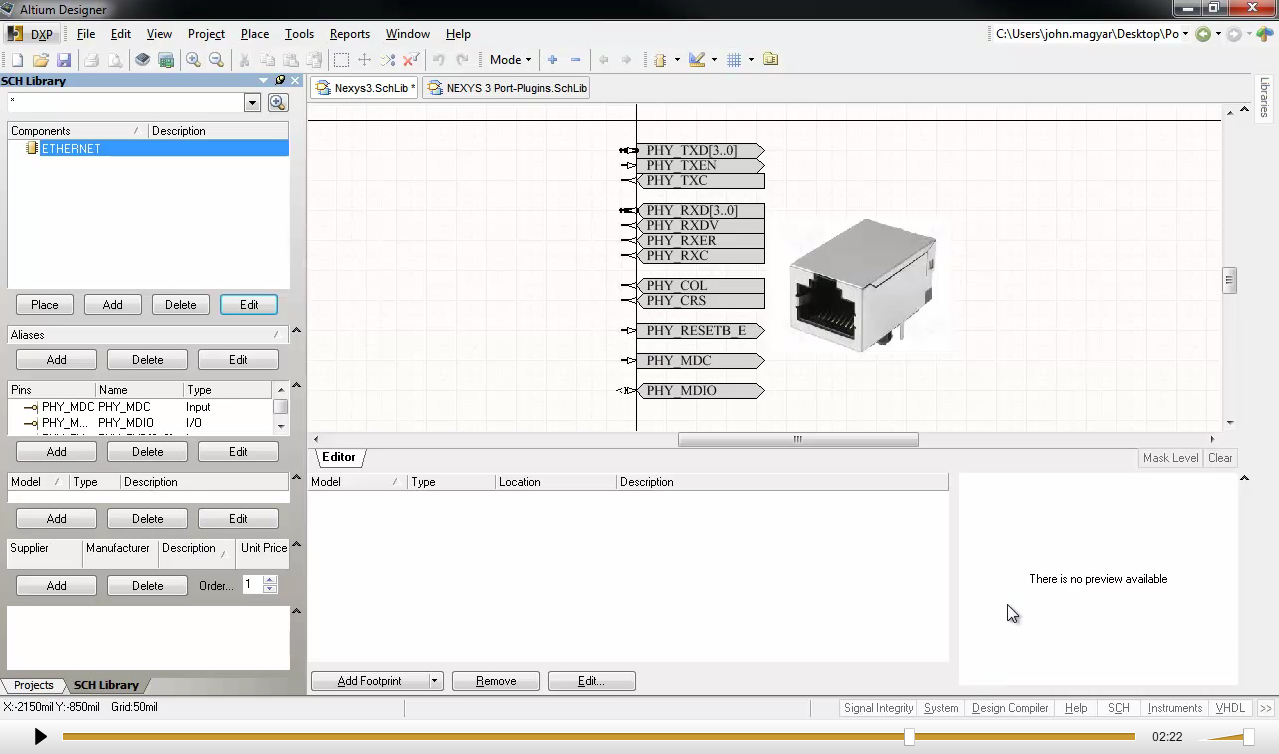Click Delete button under Pins list
Screen dimensions: 1279x754
[x=148, y=452]
